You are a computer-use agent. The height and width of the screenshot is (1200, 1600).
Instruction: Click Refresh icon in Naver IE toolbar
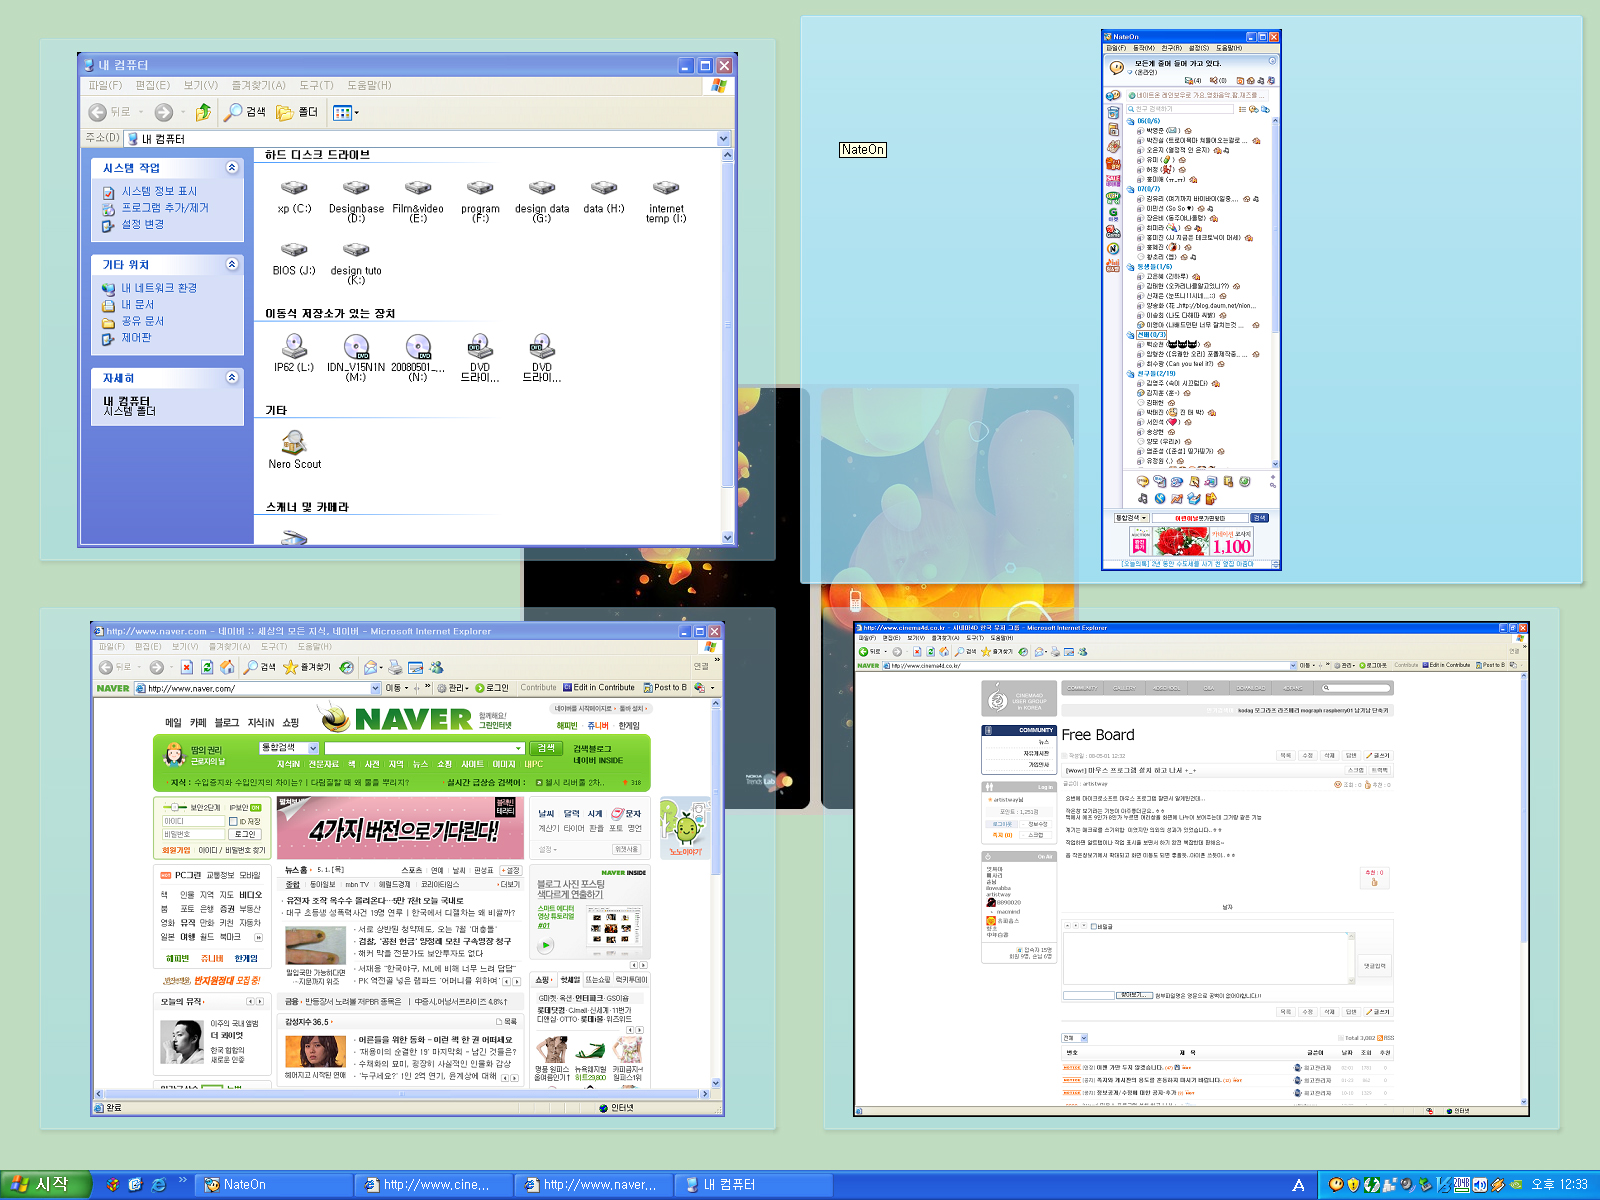coord(207,667)
